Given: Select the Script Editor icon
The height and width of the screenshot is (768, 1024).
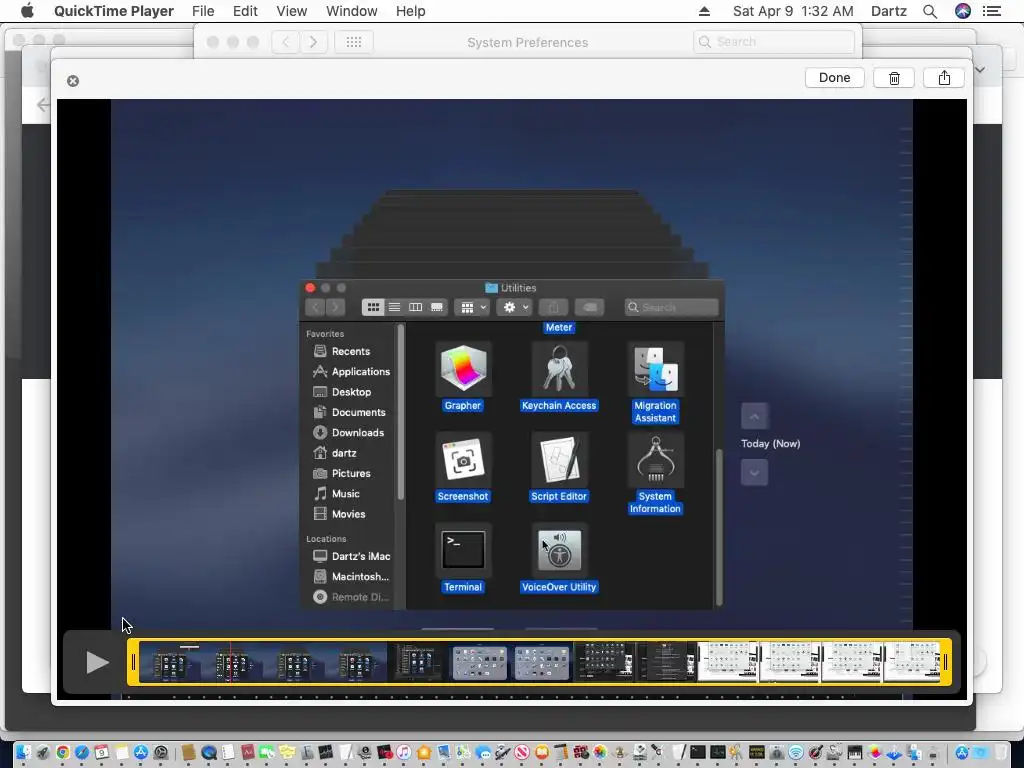Looking at the screenshot, I should pos(559,460).
